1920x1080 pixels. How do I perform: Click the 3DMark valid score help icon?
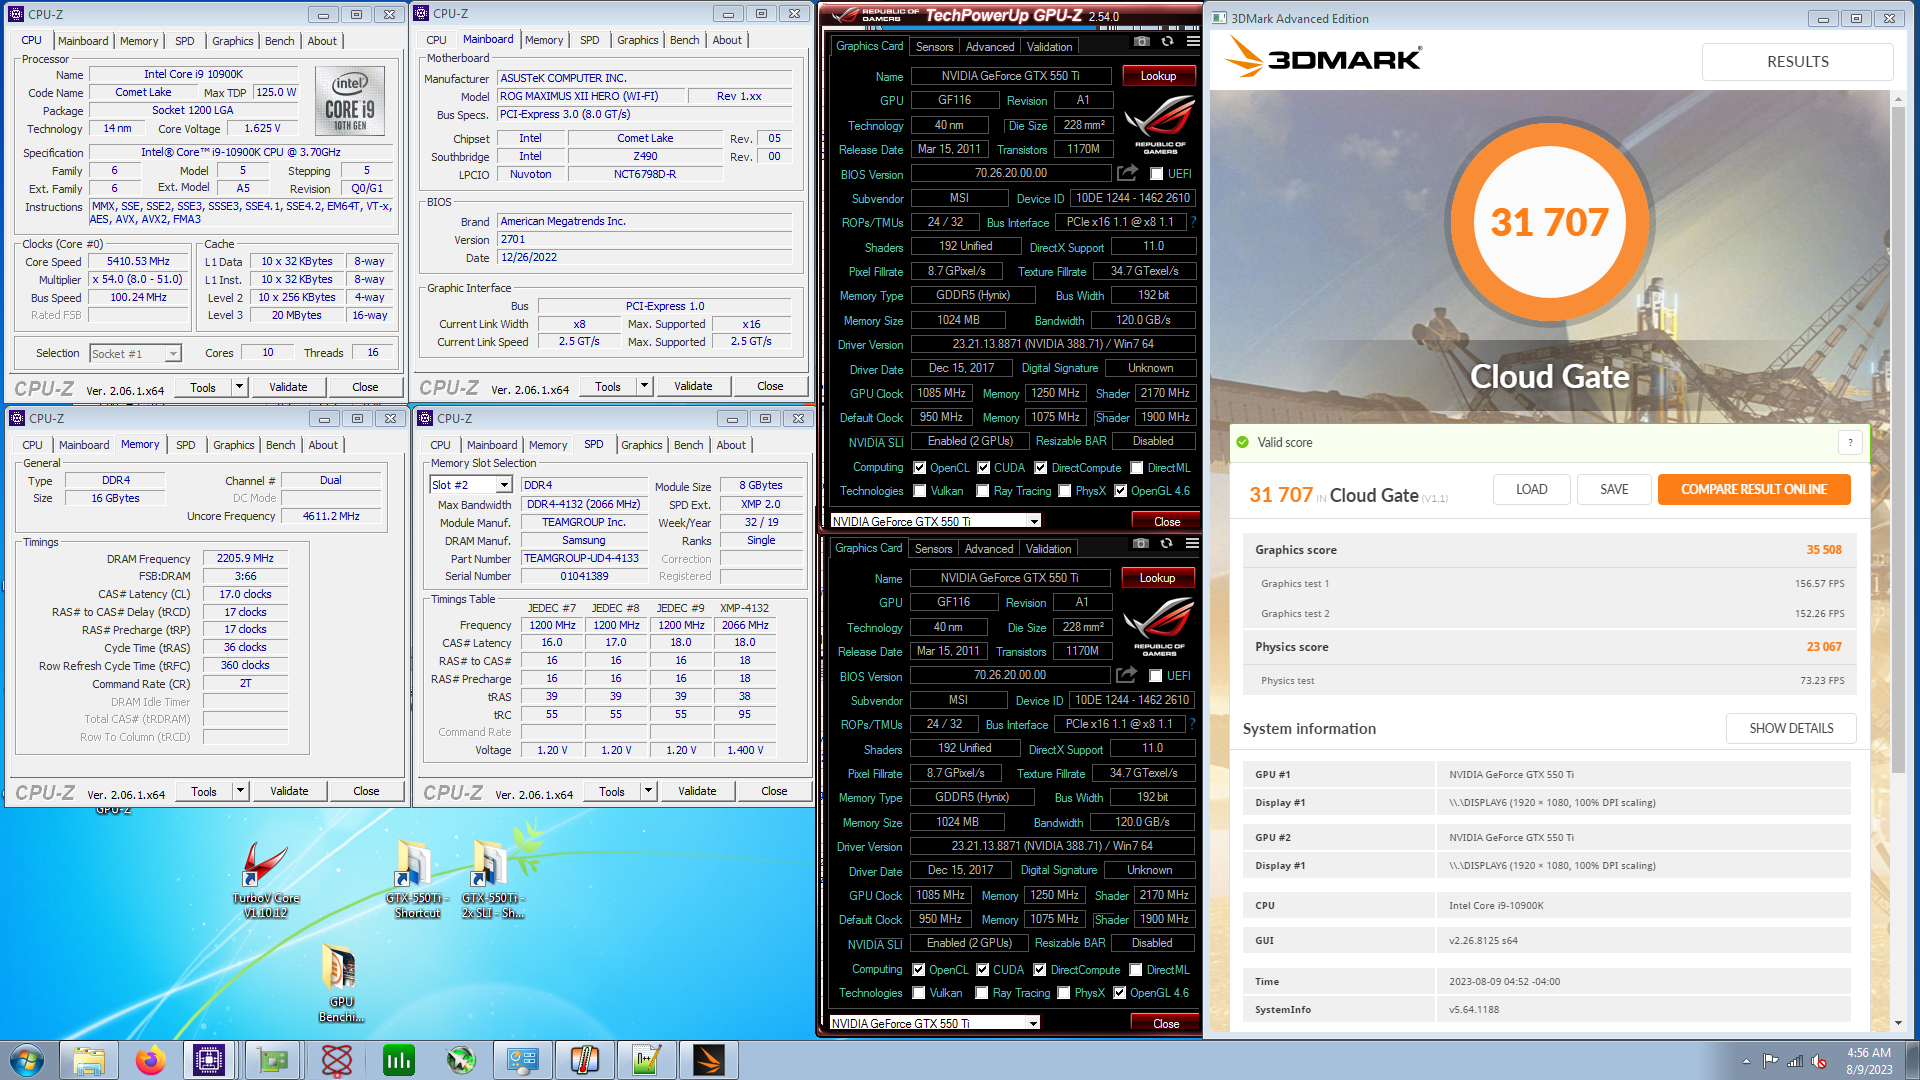[1850, 442]
